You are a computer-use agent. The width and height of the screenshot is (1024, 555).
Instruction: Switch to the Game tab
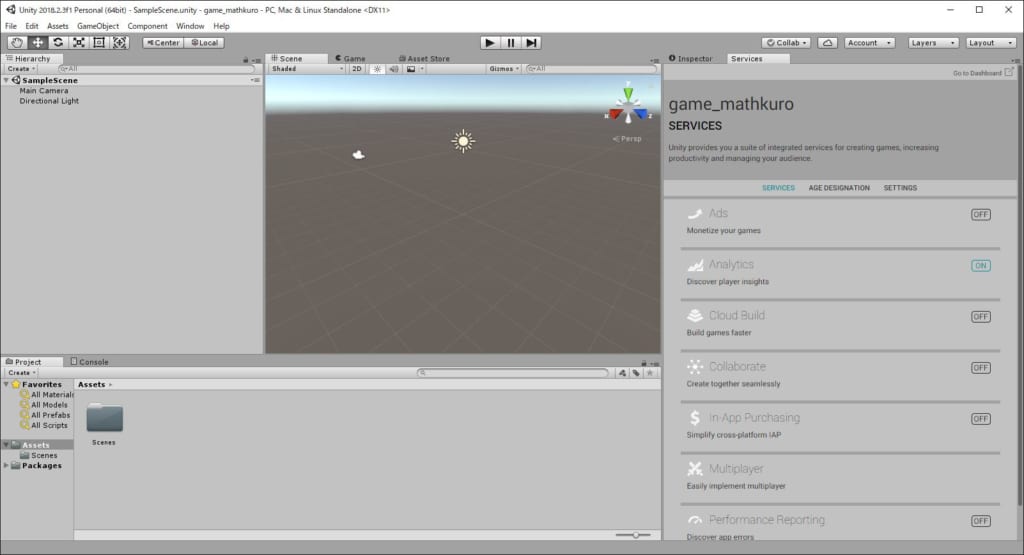click(x=350, y=58)
